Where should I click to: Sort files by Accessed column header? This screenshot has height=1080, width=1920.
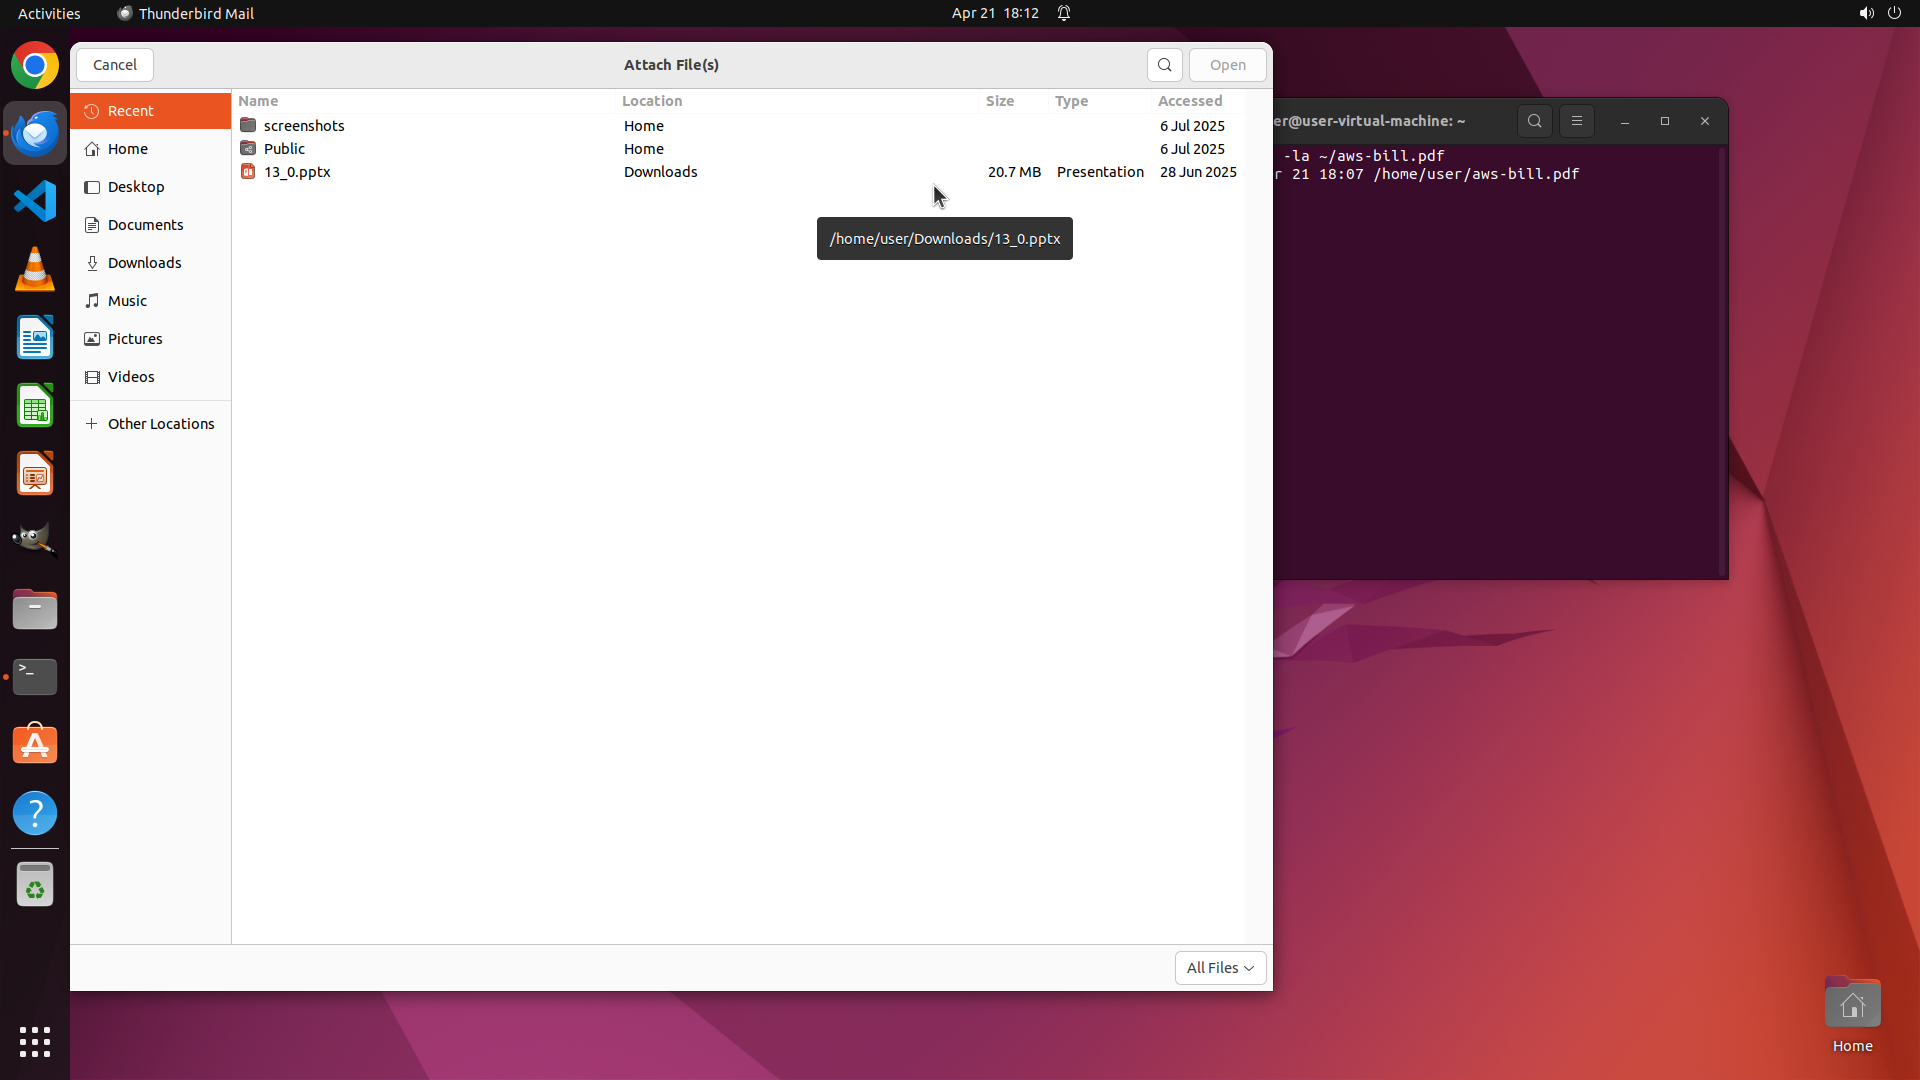tap(1189, 101)
